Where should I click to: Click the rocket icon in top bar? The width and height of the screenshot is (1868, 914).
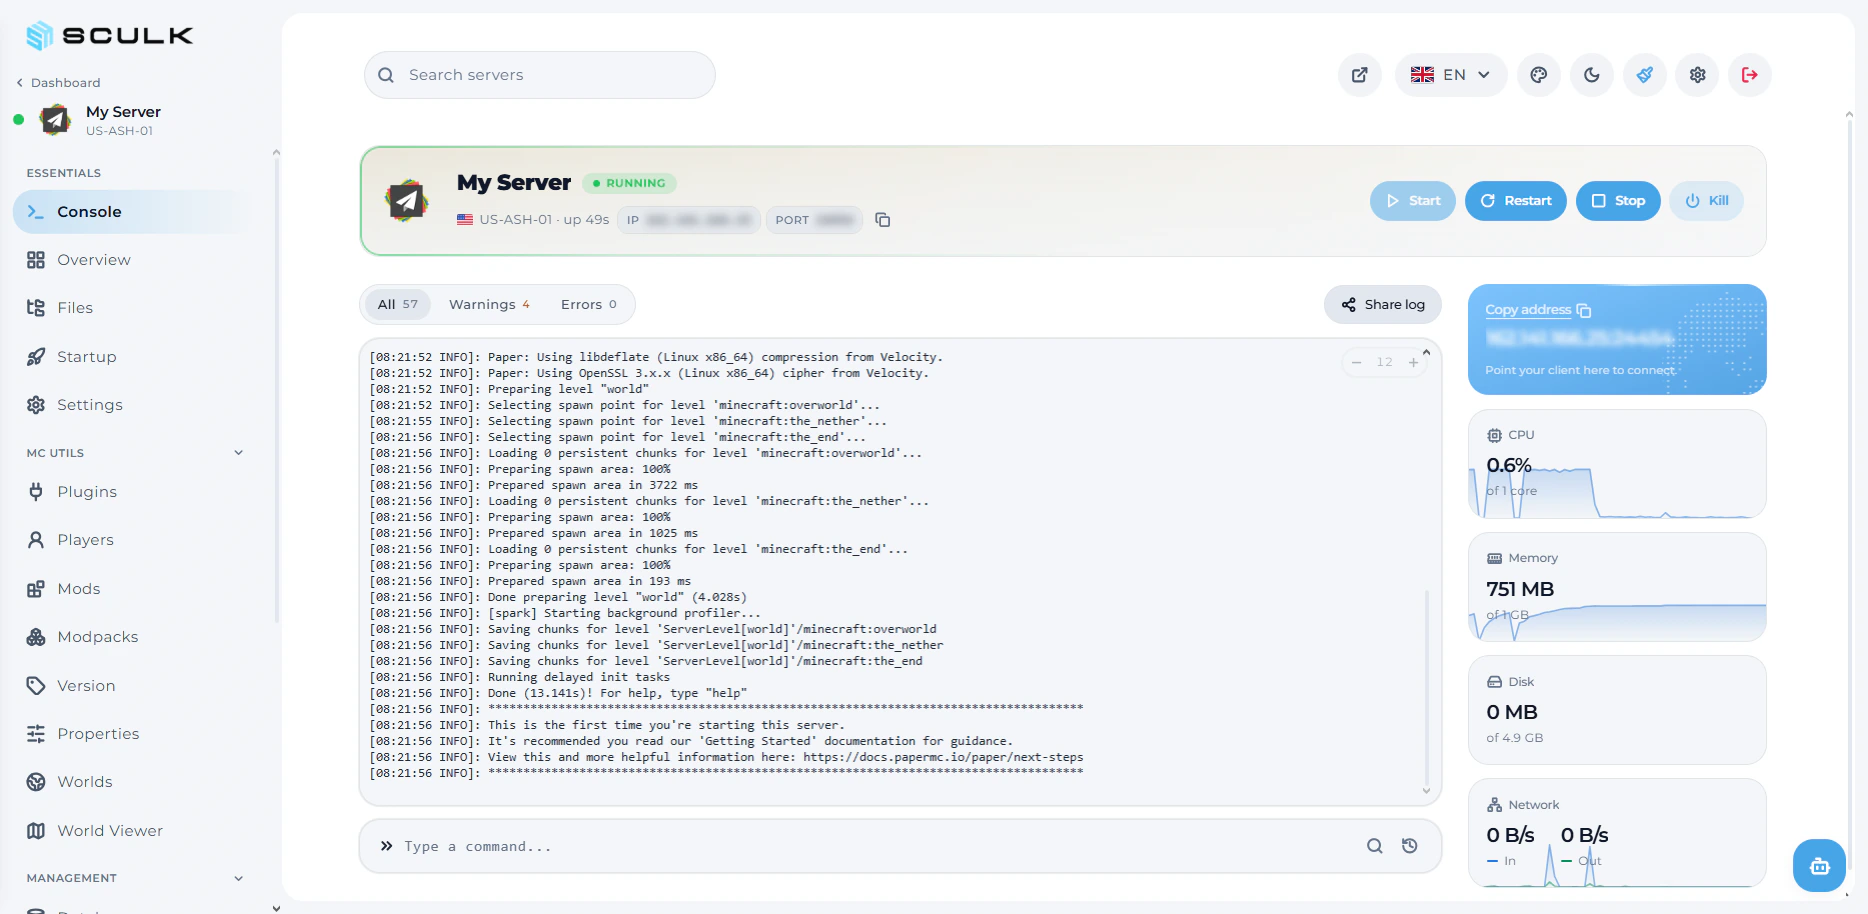coord(1645,75)
